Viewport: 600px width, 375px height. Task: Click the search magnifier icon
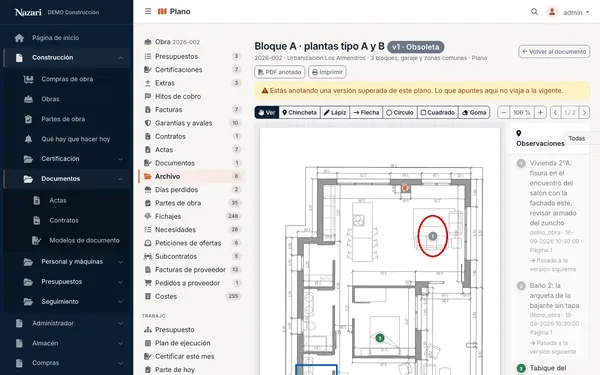(x=534, y=12)
